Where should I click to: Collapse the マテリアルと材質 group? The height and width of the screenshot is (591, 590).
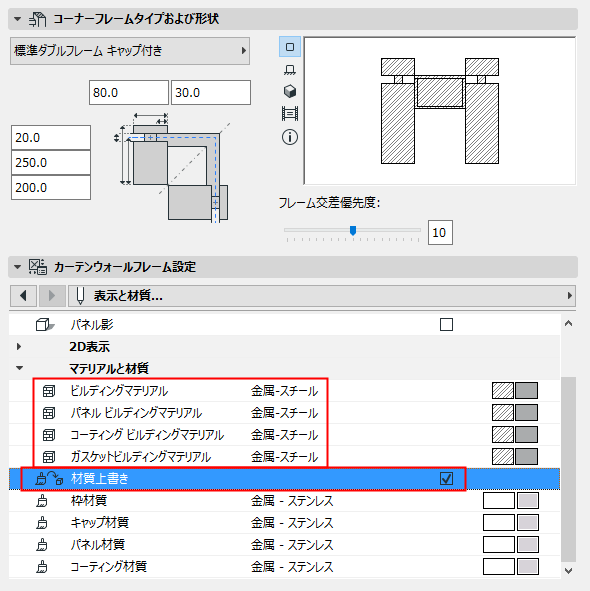tap(19, 368)
